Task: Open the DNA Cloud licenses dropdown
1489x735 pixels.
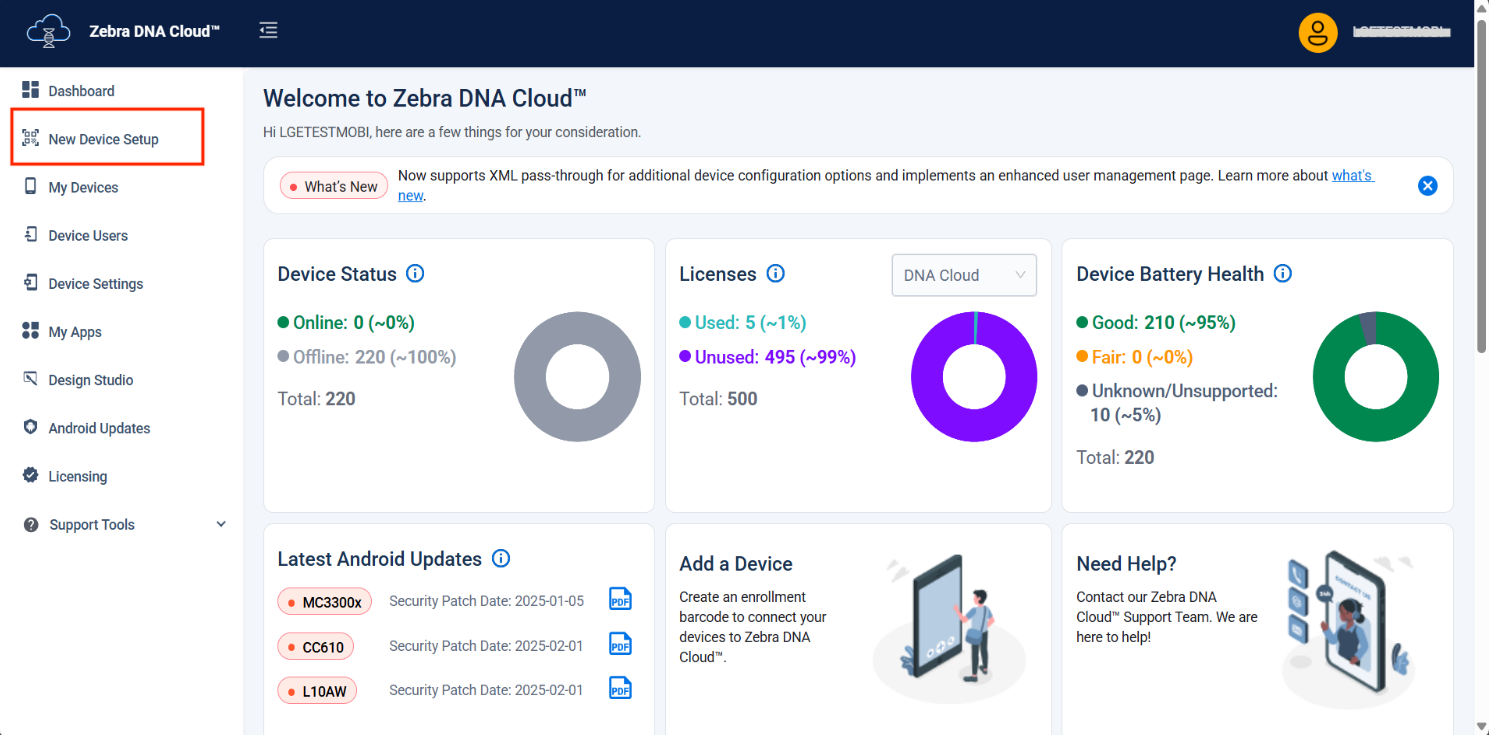Action: 963,275
